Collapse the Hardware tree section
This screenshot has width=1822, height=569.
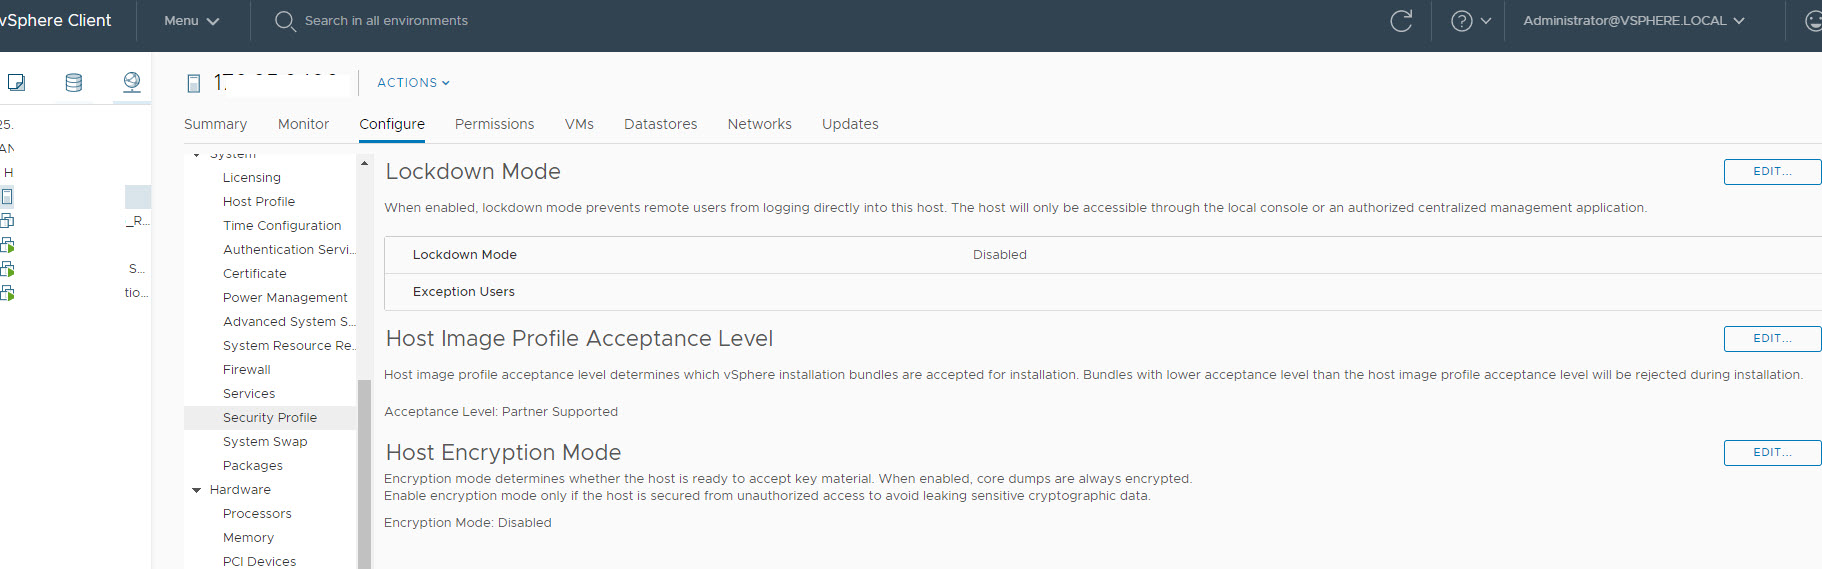click(x=197, y=490)
